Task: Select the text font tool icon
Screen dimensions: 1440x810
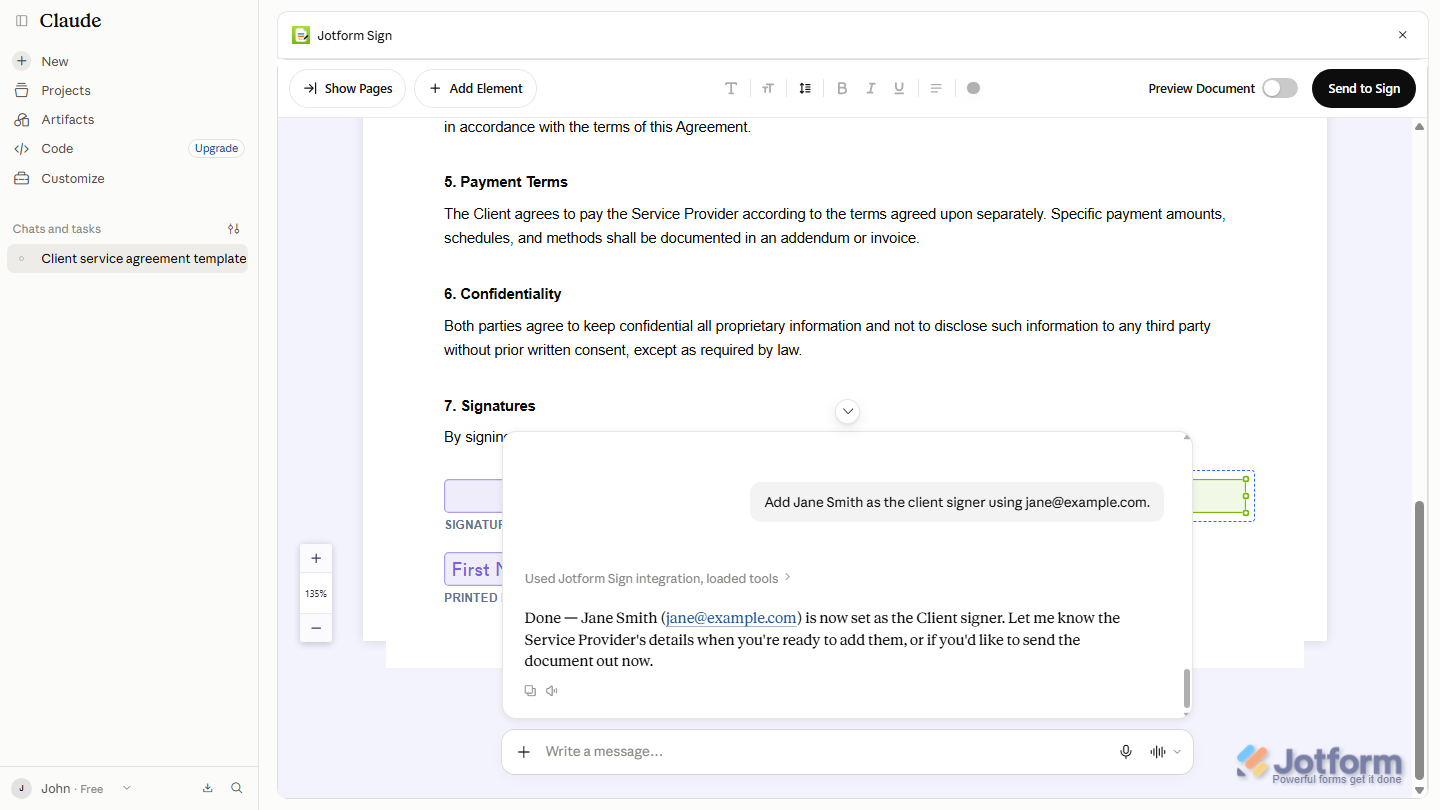Action: (731, 88)
